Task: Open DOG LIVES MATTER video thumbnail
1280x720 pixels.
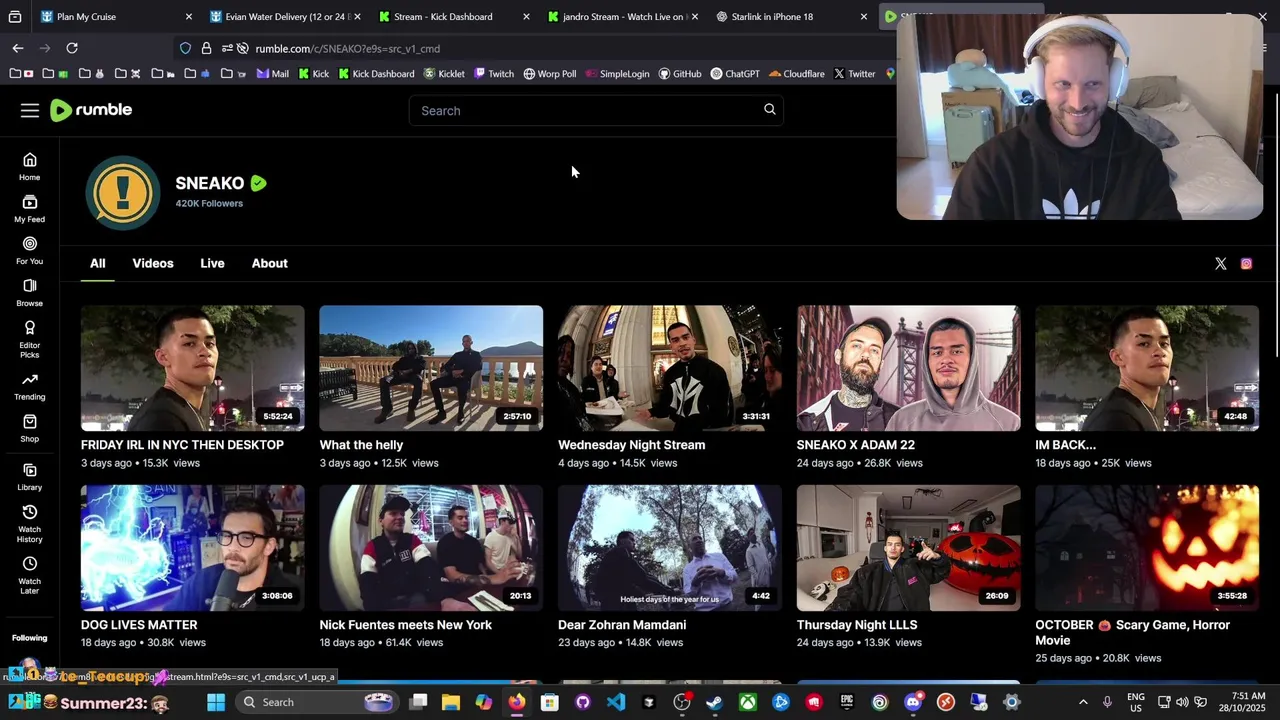Action: [x=193, y=548]
